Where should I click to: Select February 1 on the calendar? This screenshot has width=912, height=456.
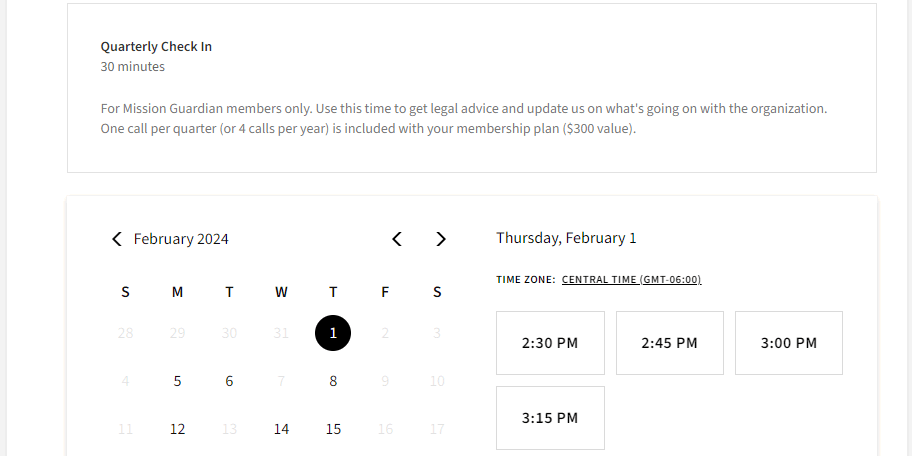[x=333, y=333]
